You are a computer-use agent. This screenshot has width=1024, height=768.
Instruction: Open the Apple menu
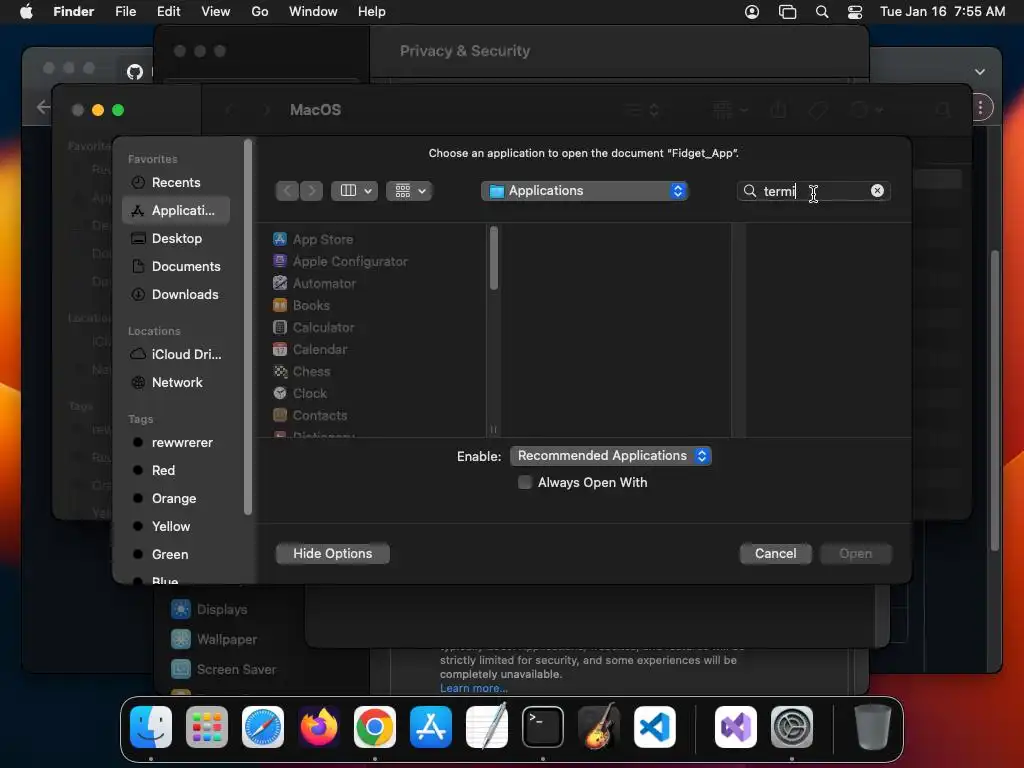click(26, 12)
